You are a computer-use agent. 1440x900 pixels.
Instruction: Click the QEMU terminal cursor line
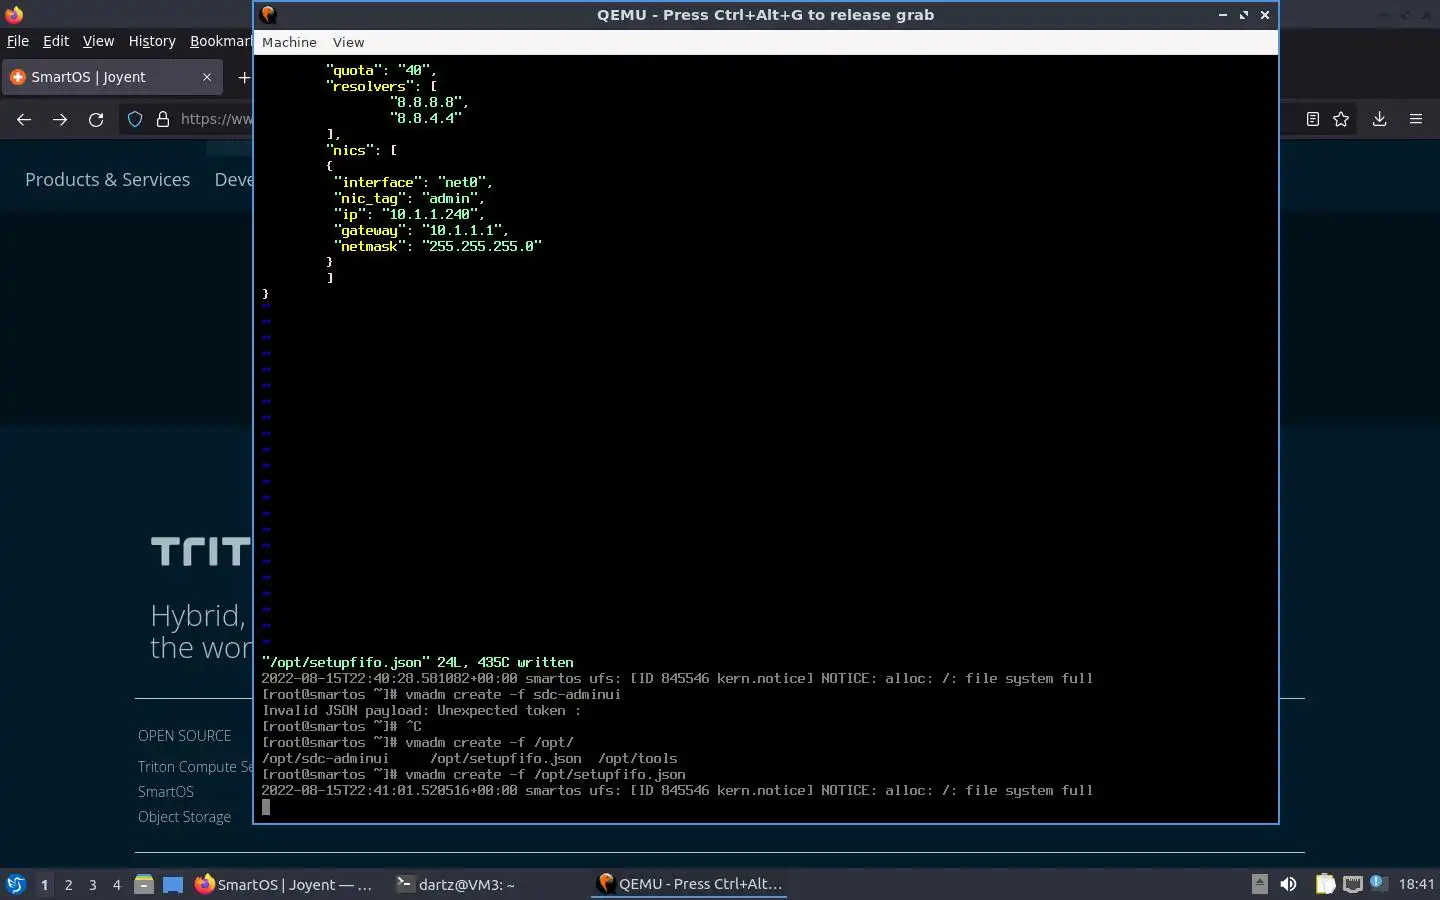pyautogui.click(x=266, y=806)
